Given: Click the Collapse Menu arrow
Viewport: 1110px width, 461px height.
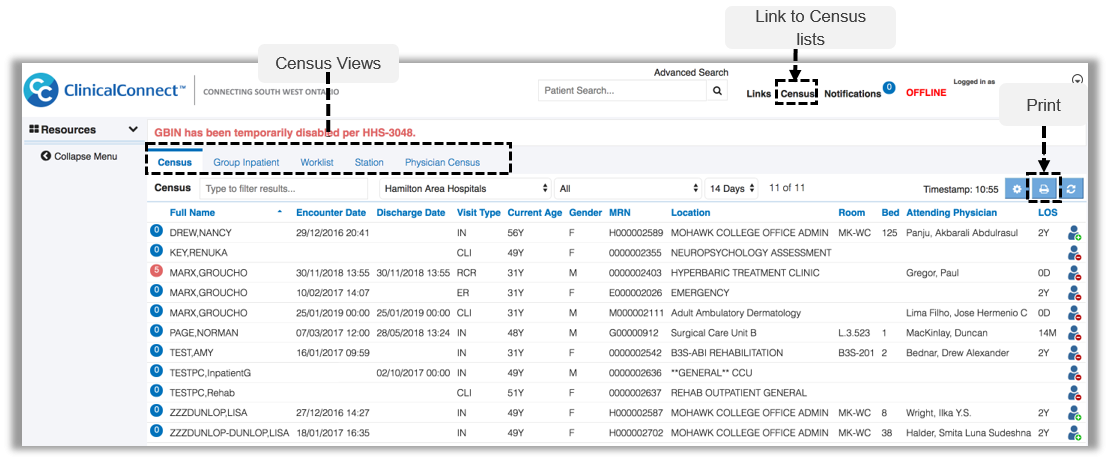Looking at the screenshot, I should click(45, 156).
